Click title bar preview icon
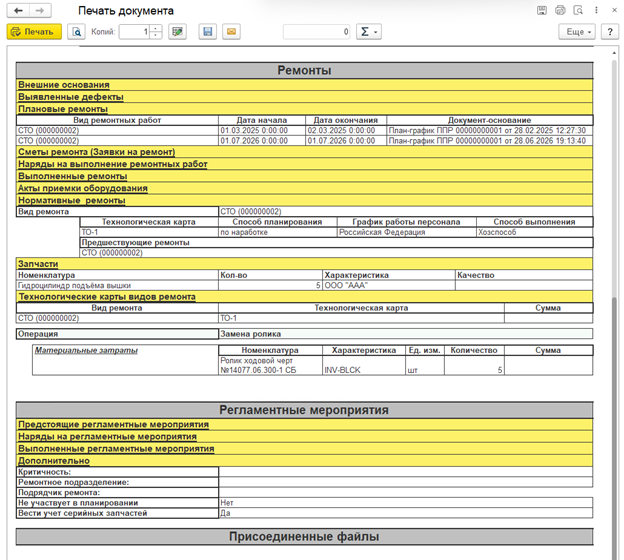 578,10
